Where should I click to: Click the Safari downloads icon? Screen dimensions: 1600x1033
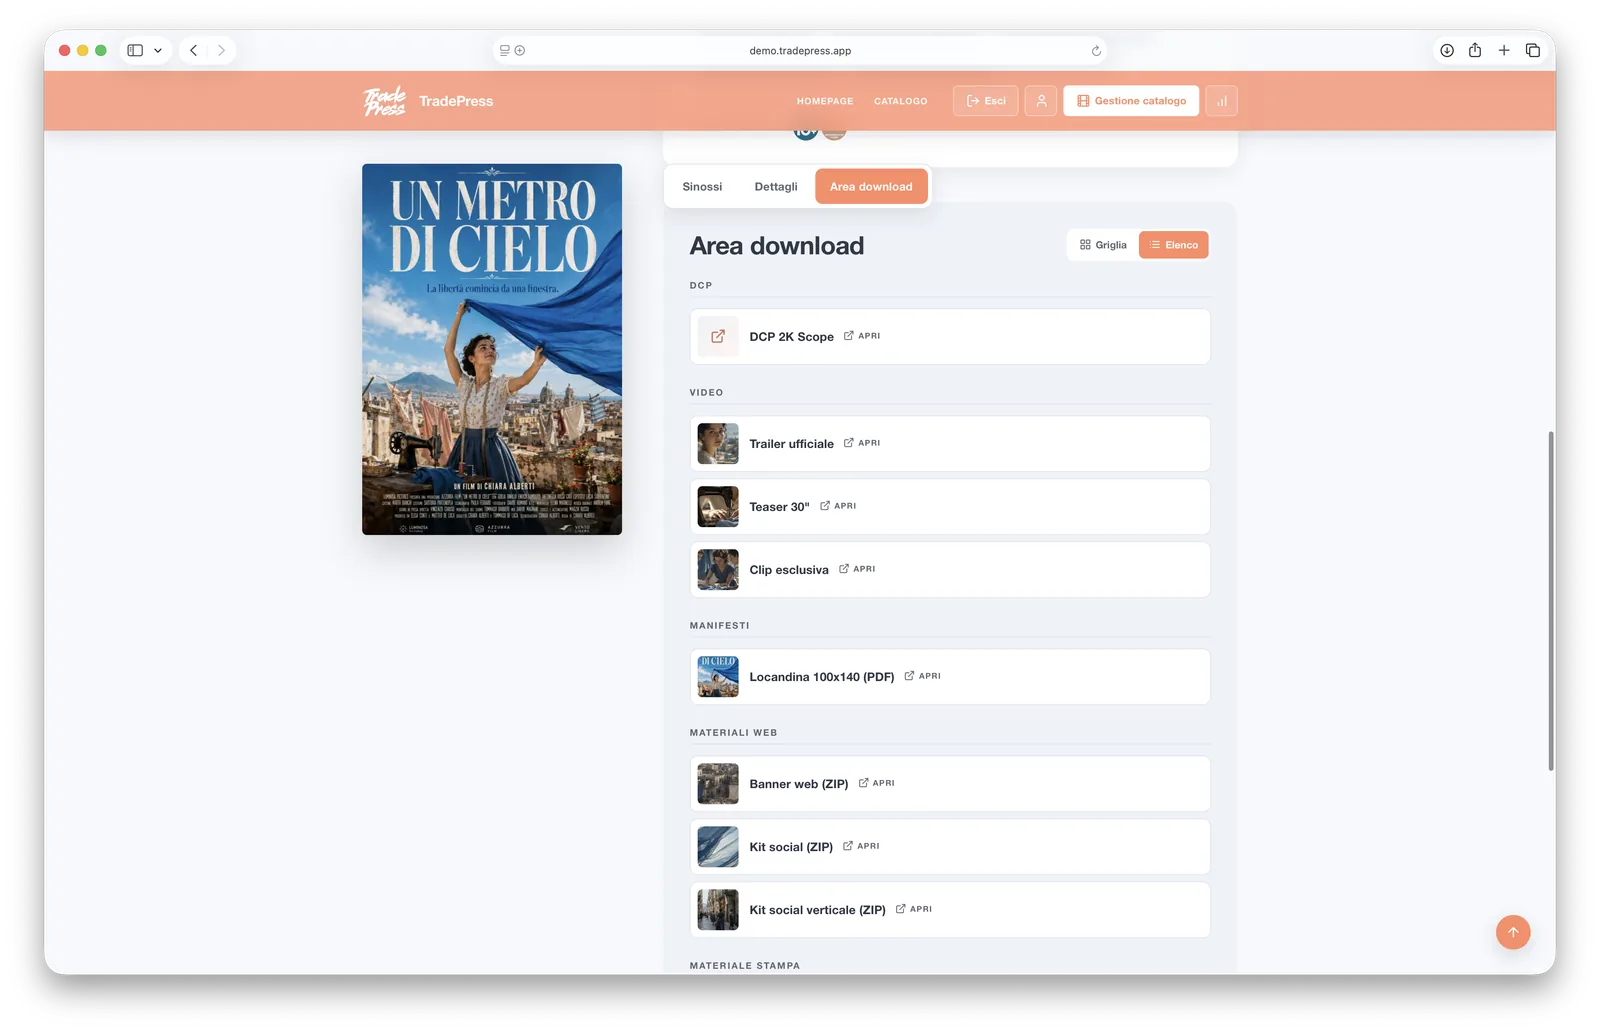click(1447, 50)
